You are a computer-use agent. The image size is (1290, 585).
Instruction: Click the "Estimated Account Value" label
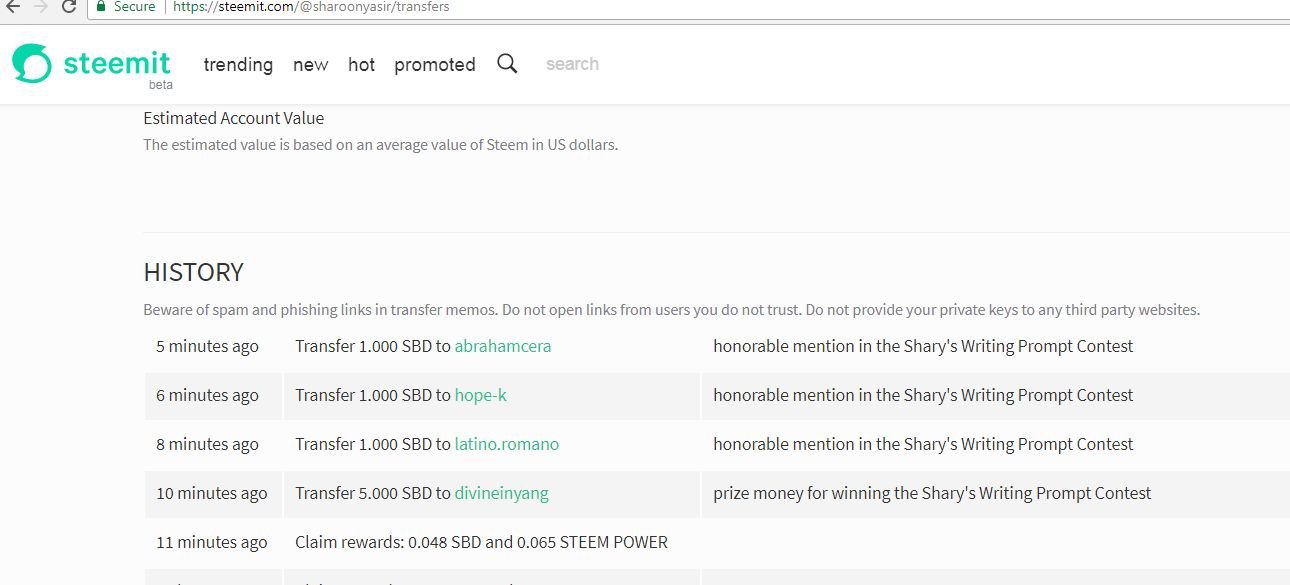[233, 118]
